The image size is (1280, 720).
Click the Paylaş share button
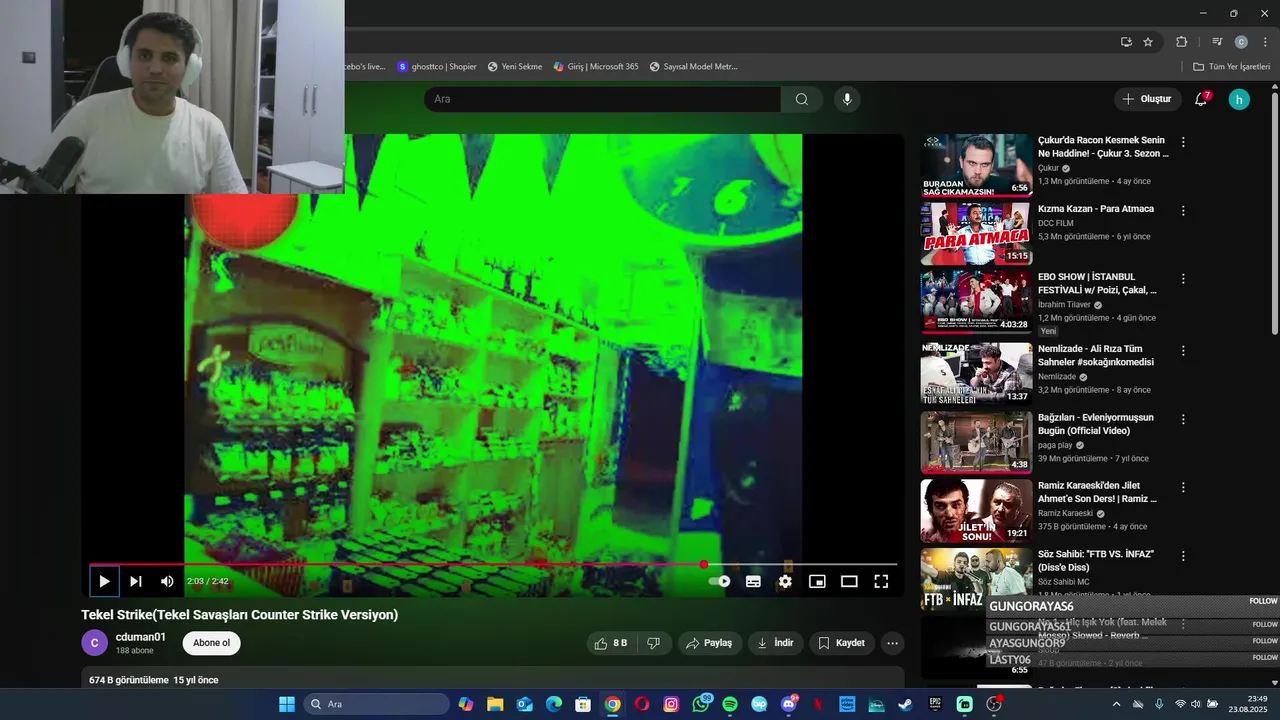pyautogui.click(x=710, y=643)
